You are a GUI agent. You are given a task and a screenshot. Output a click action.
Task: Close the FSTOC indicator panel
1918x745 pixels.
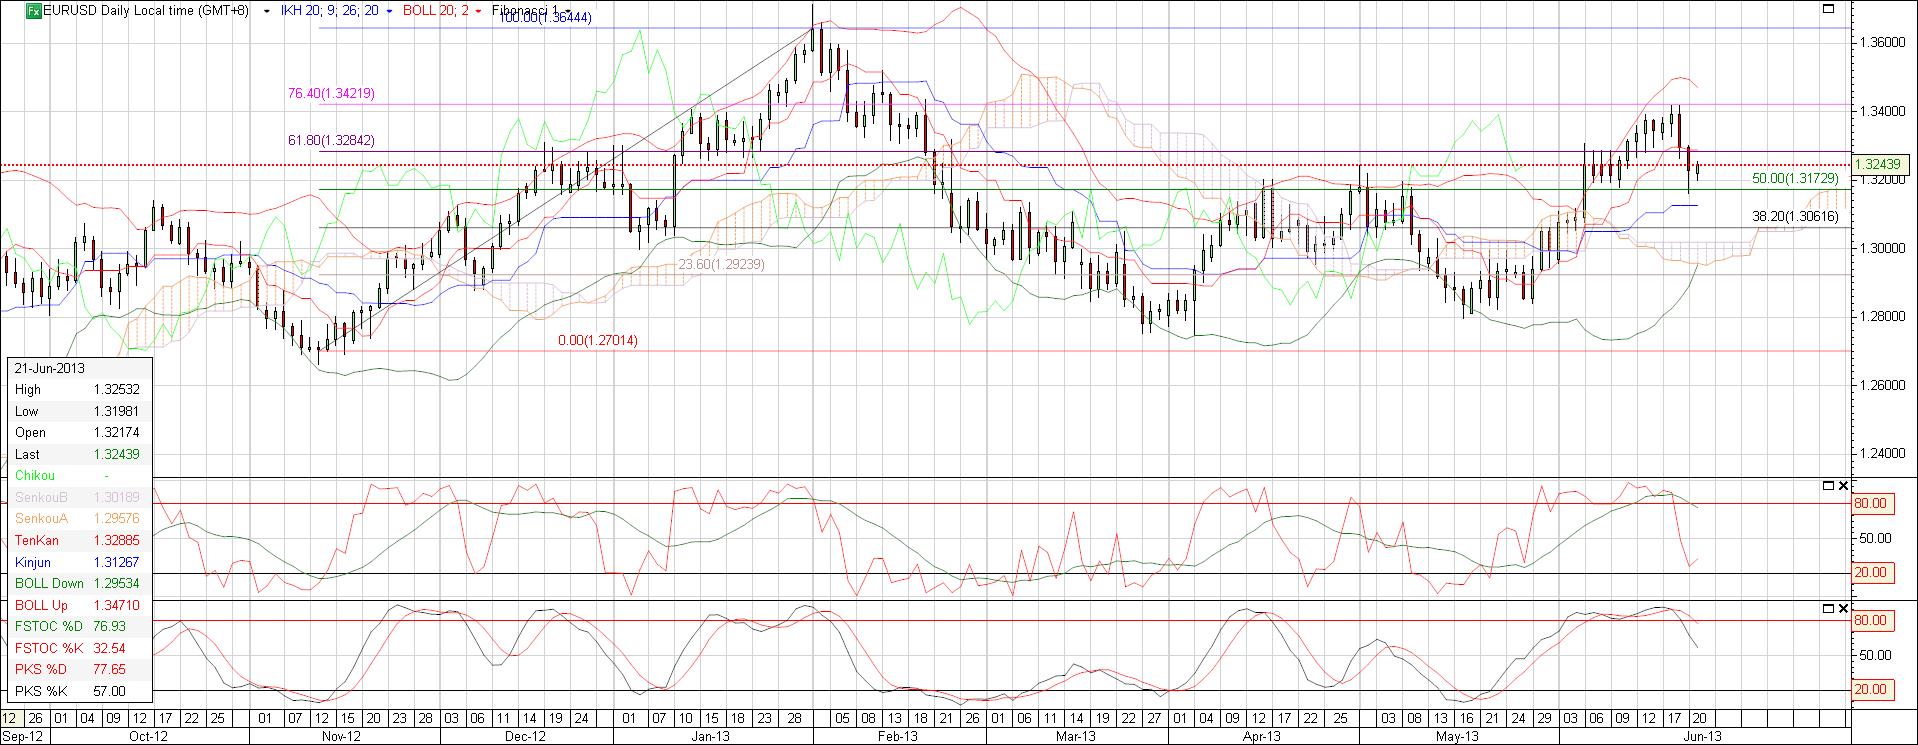[x=1844, y=486]
